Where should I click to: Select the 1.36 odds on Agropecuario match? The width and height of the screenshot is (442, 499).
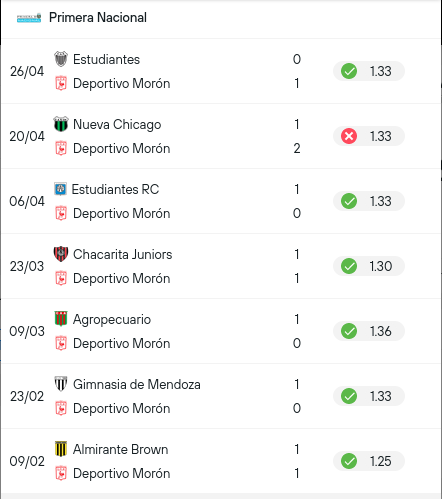(369, 331)
